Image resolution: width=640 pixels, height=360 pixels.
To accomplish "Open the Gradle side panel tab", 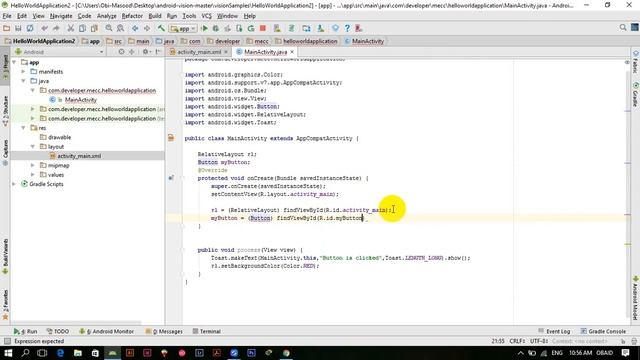I will click(x=635, y=95).
